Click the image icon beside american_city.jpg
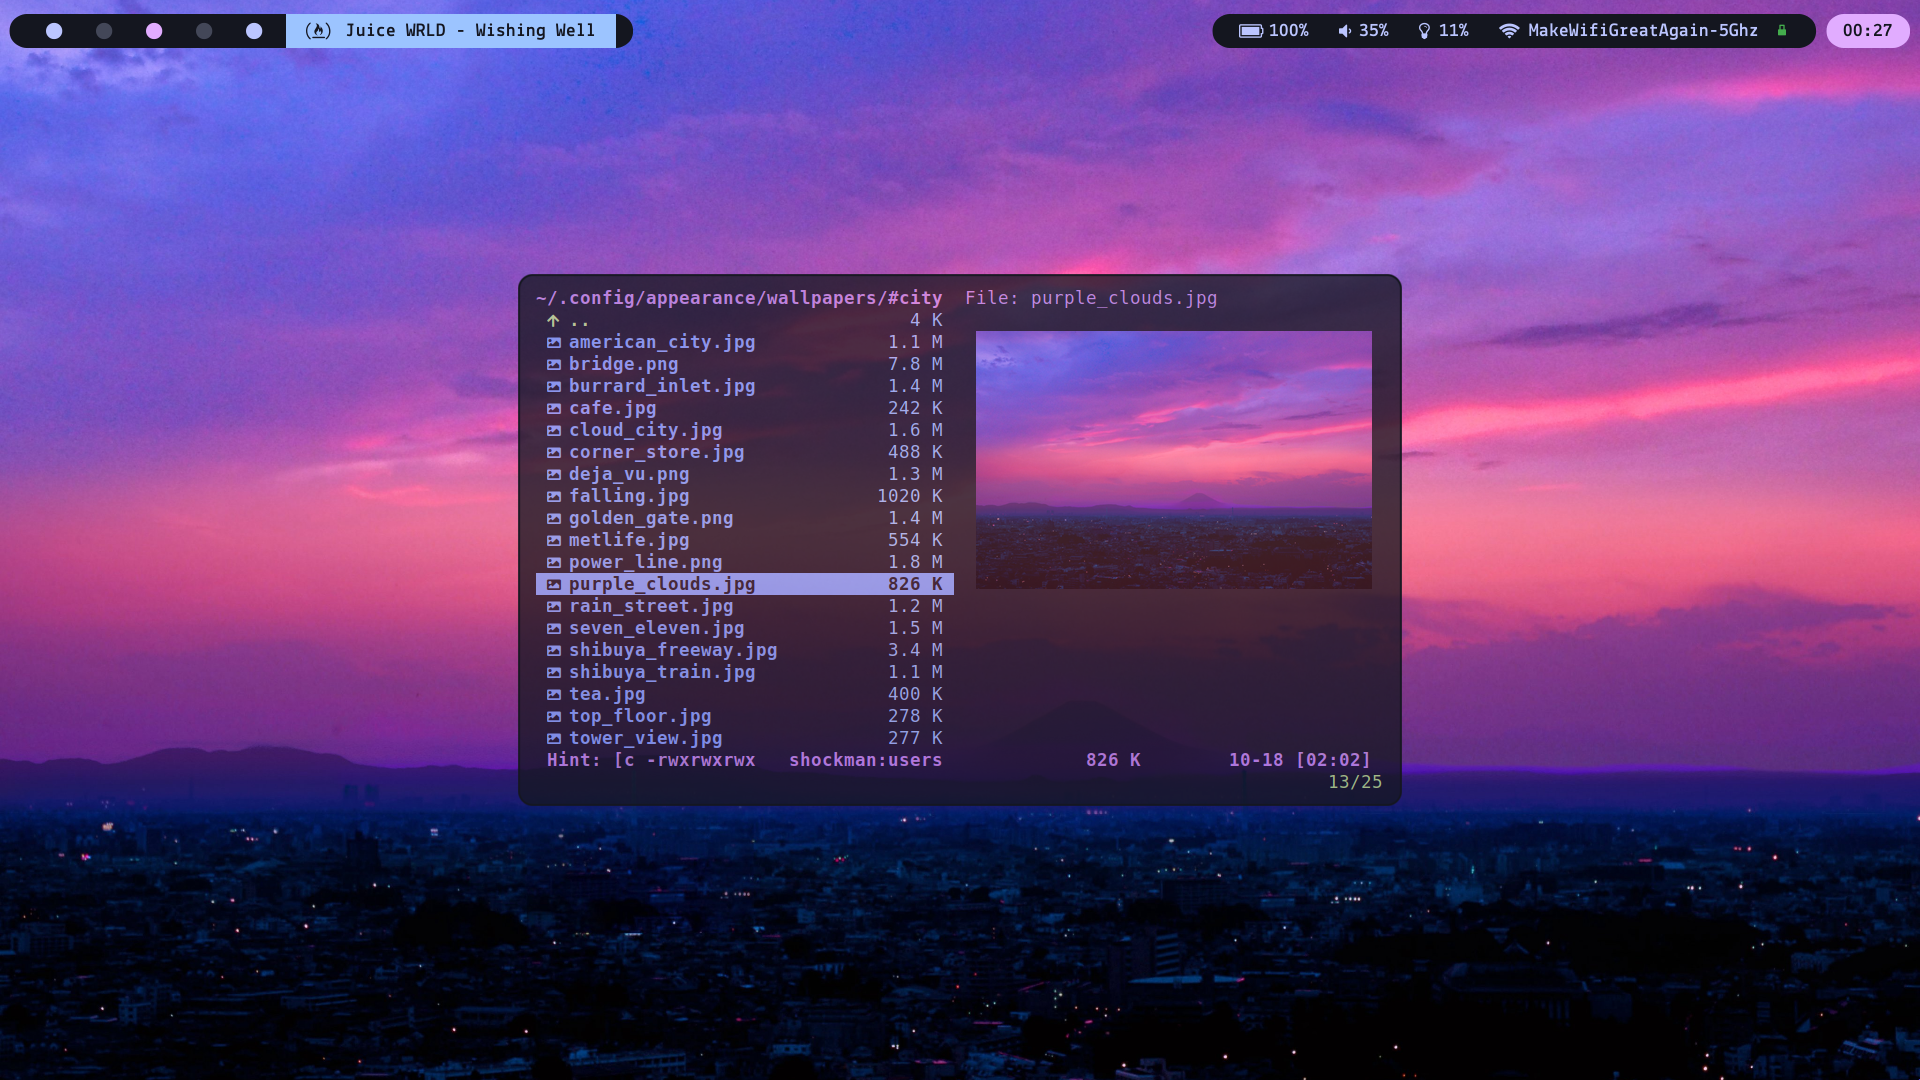 554,342
